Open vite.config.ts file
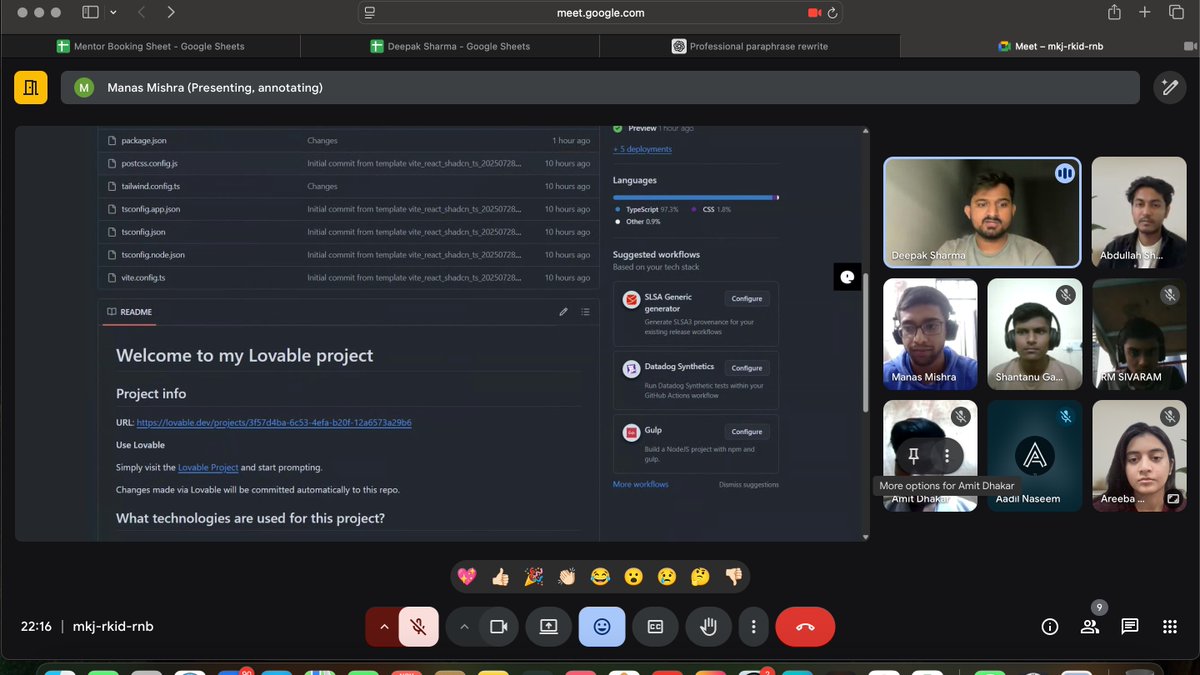 tap(143, 278)
